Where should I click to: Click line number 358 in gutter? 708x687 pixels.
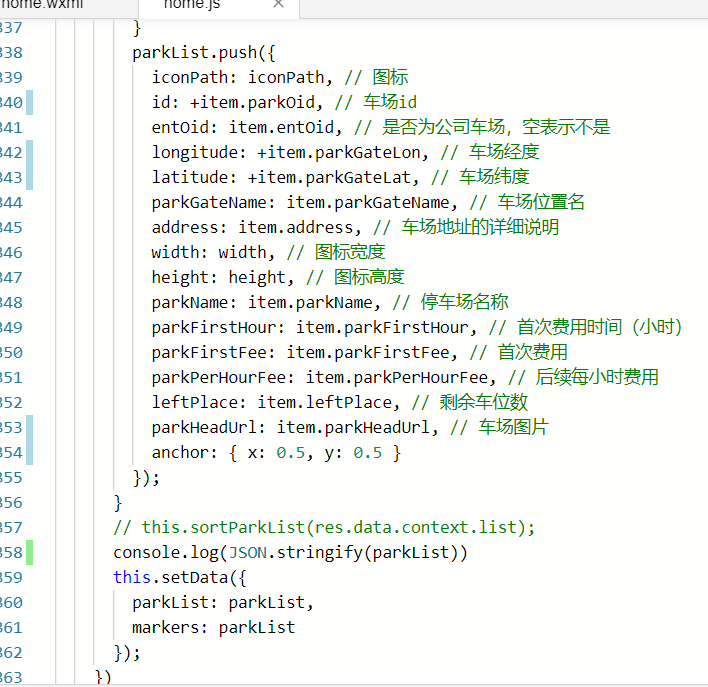pyautogui.click(x=11, y=552)
